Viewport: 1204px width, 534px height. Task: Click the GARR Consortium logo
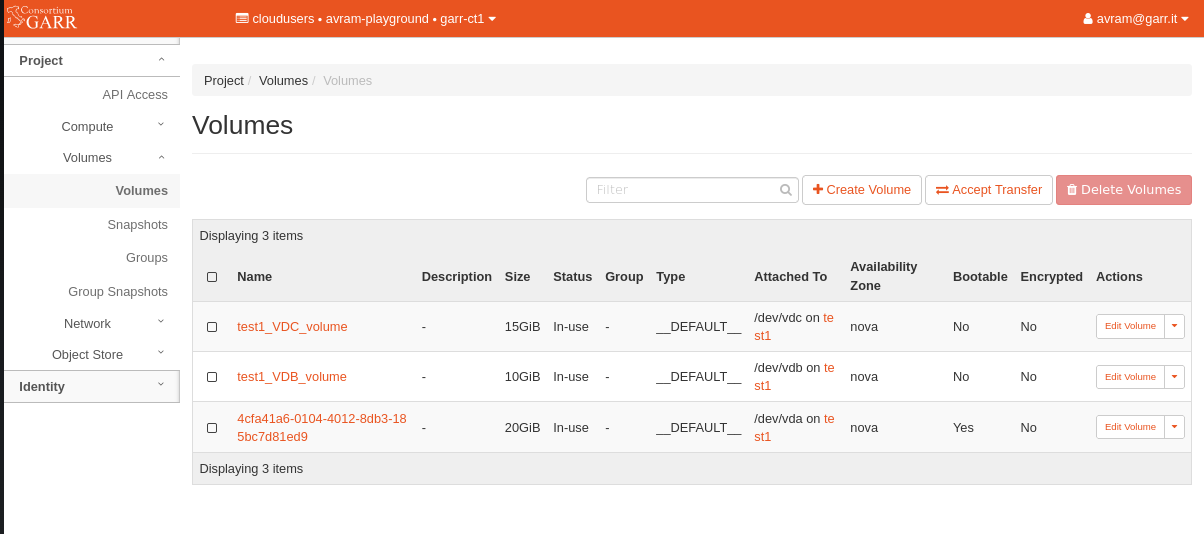41,18
